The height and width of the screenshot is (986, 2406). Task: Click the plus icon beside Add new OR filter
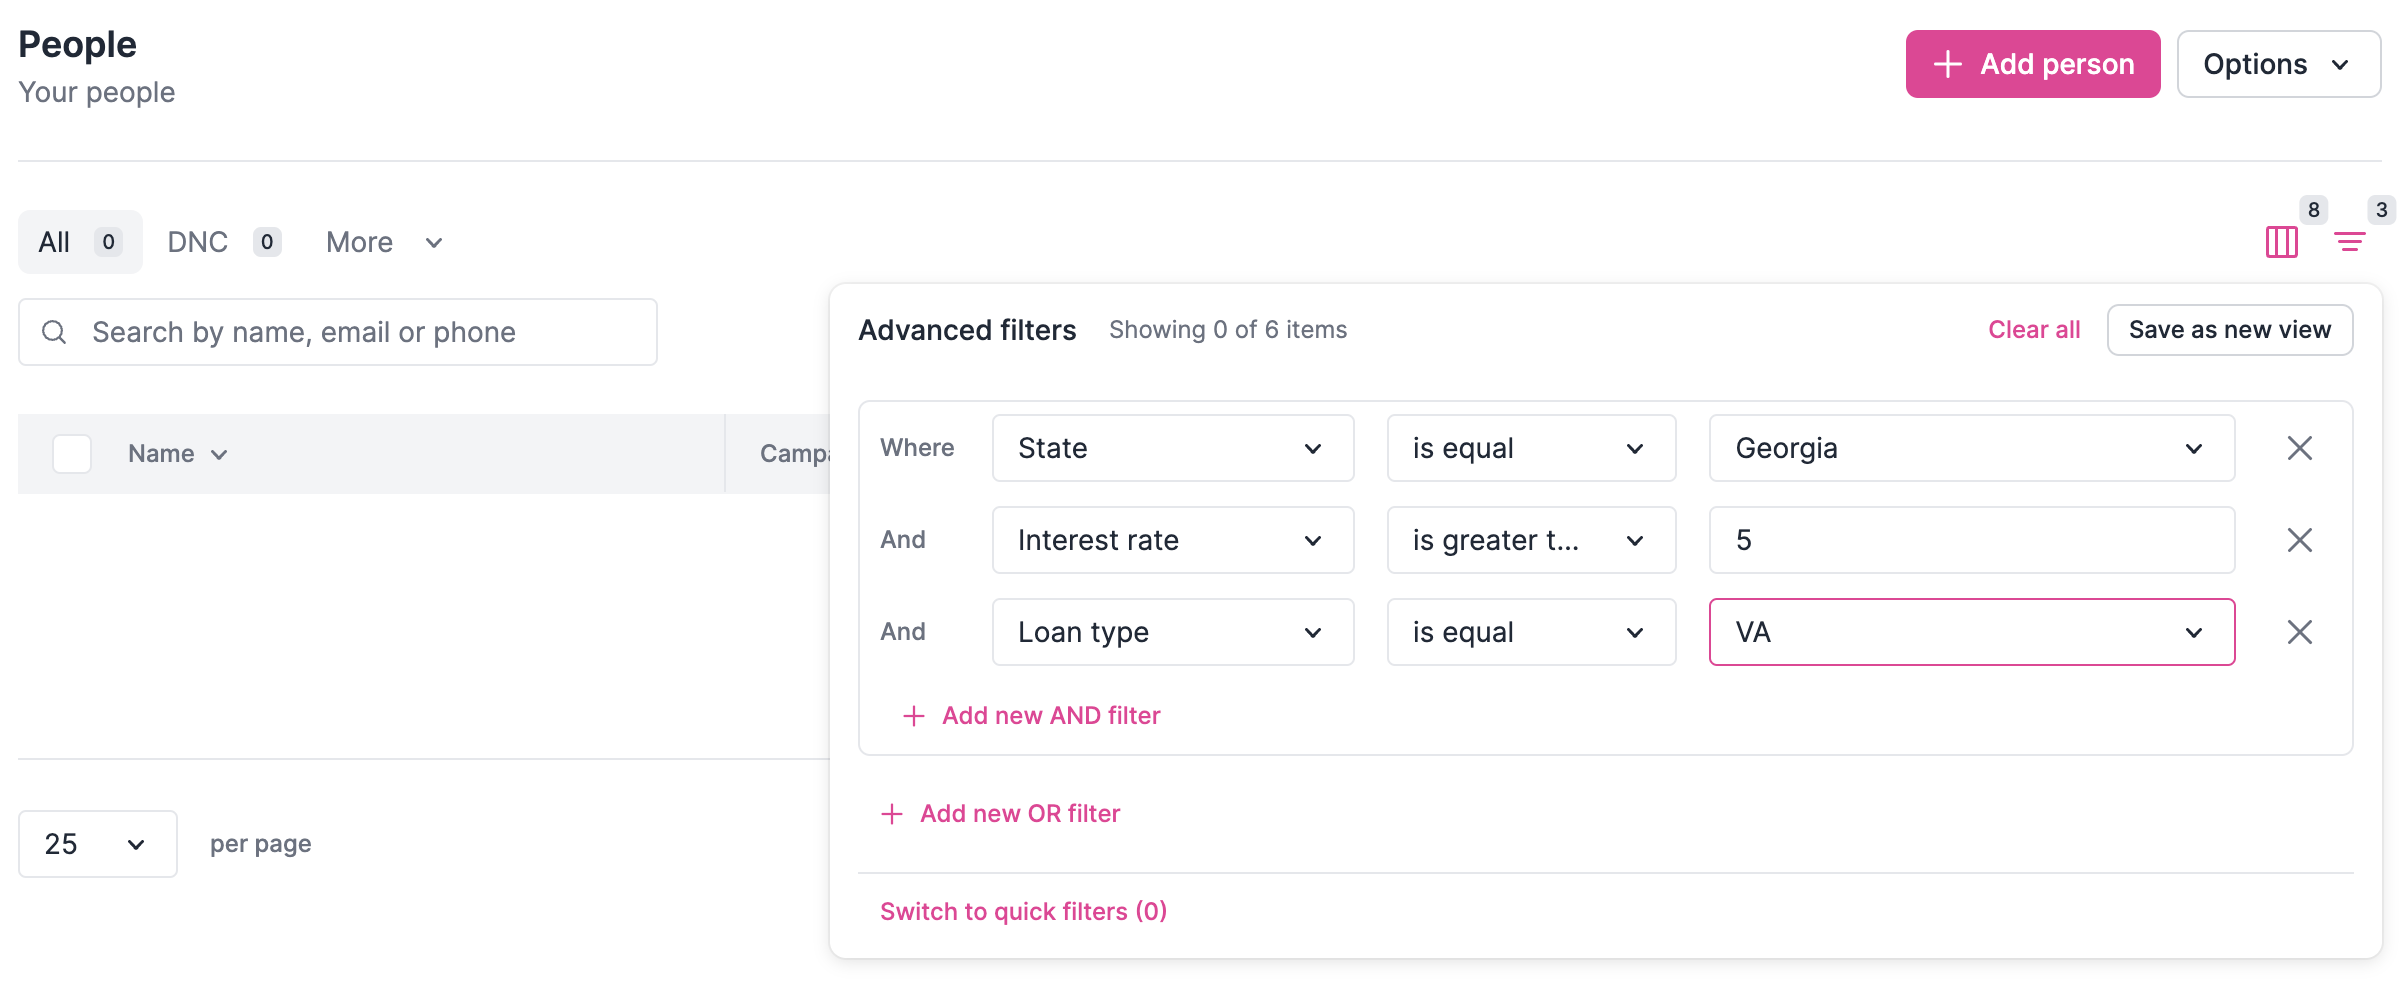click(891, 813)
